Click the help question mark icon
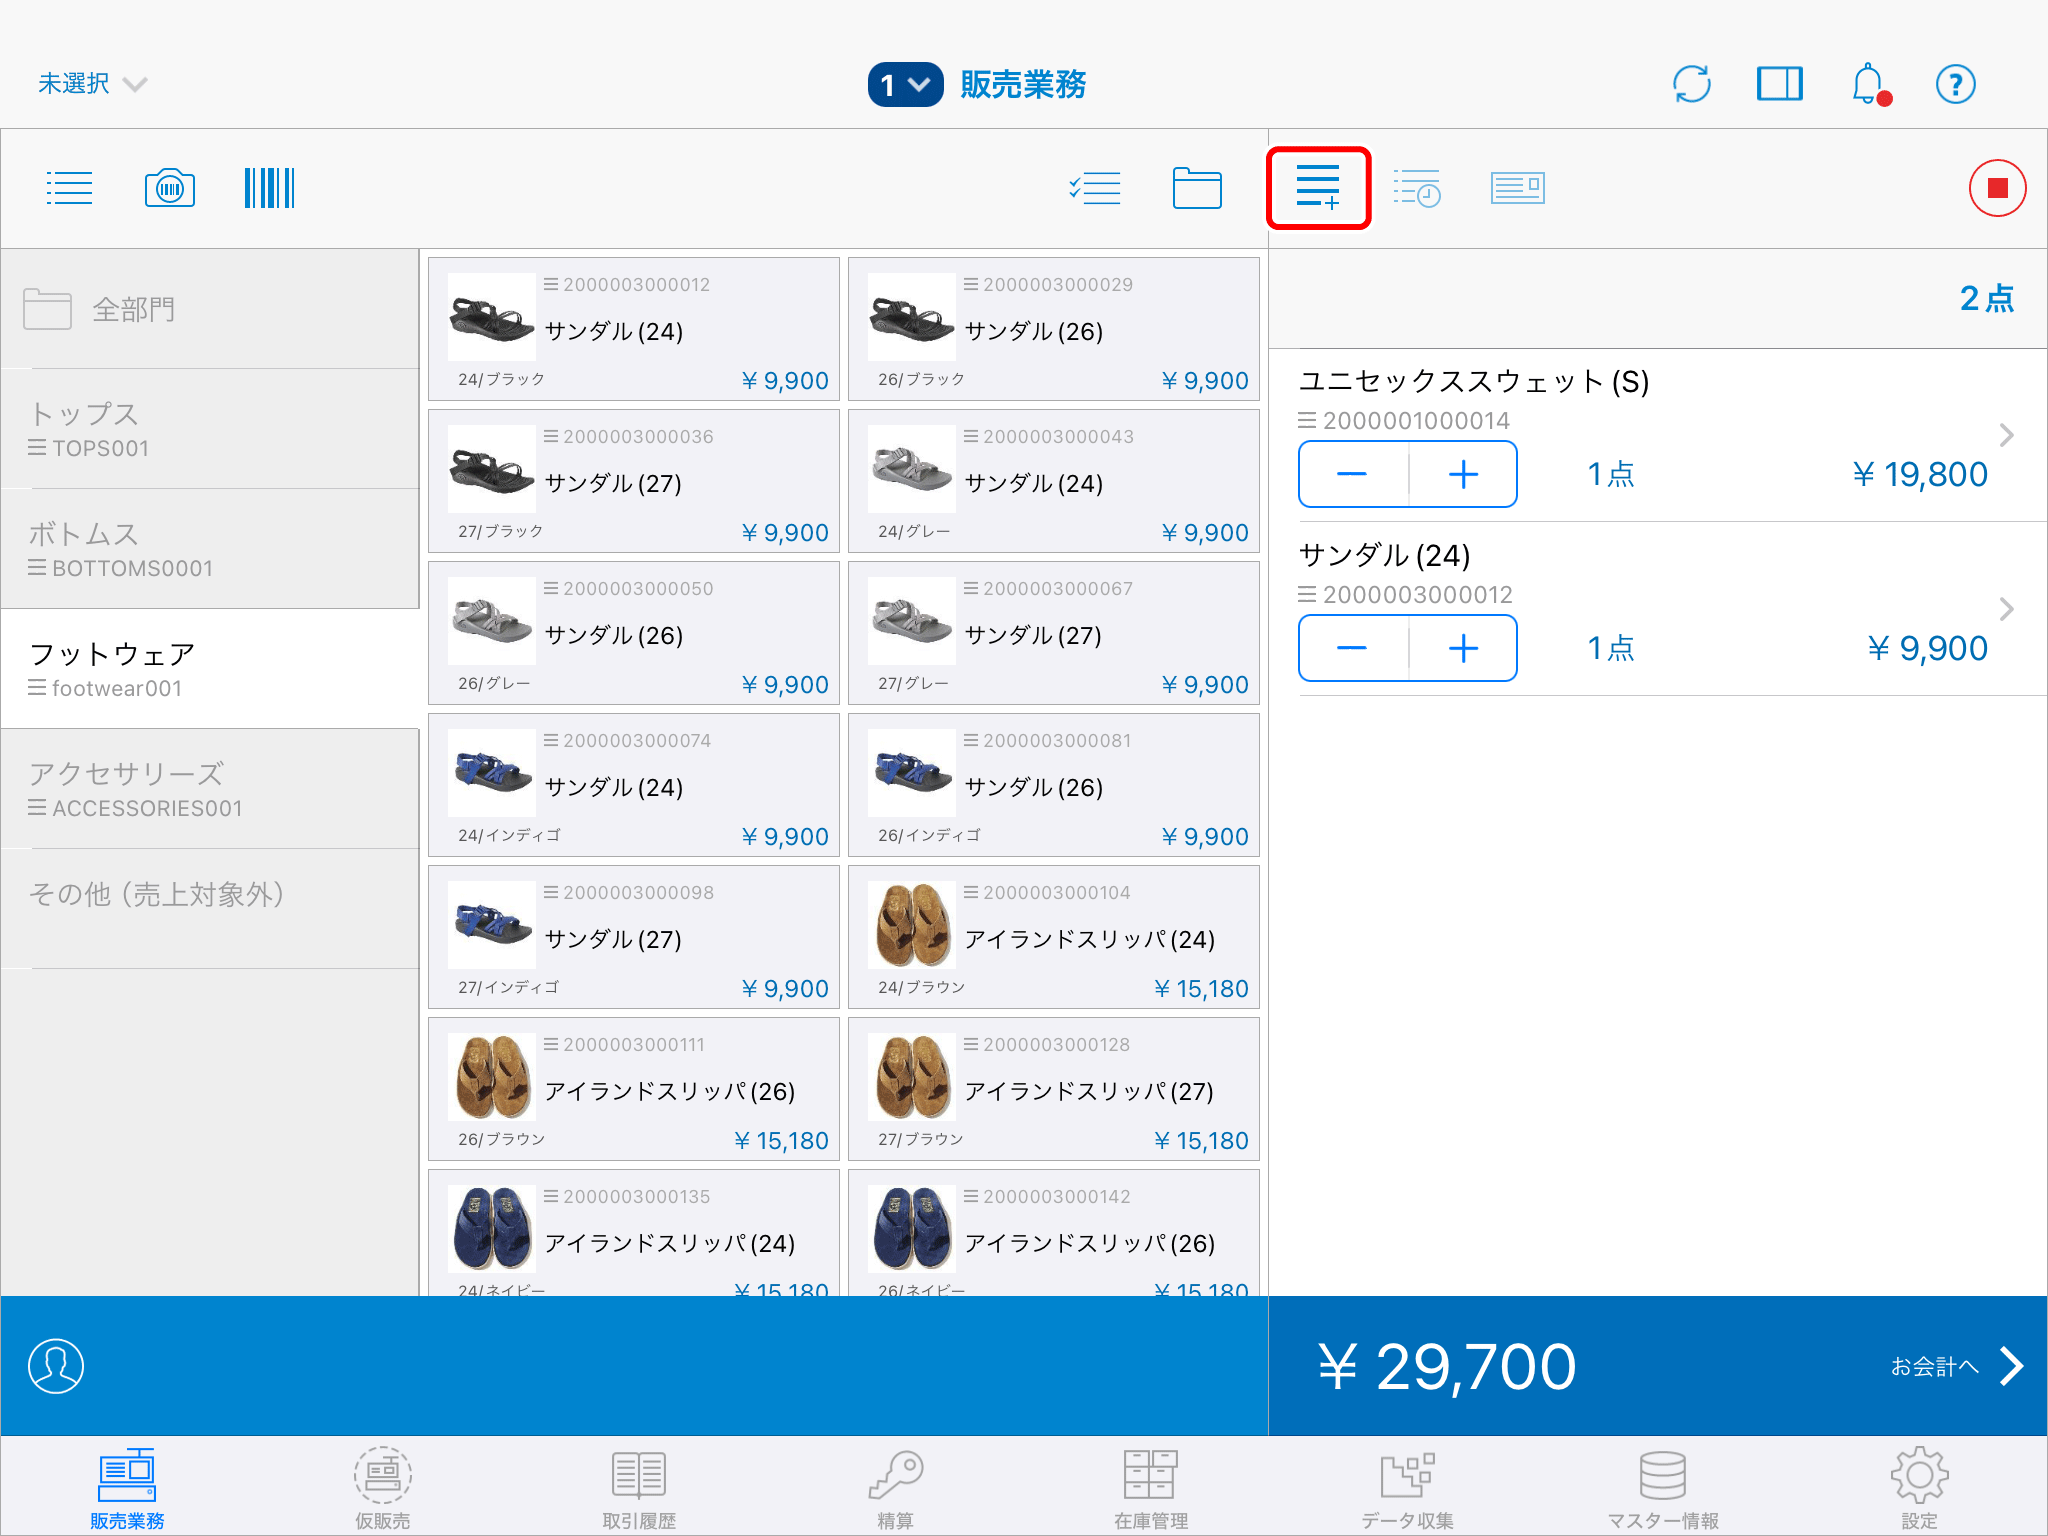Image resolution: width=2048 pixels, height=1536 pixels. pyautogui.click(x=1955, y=84)
